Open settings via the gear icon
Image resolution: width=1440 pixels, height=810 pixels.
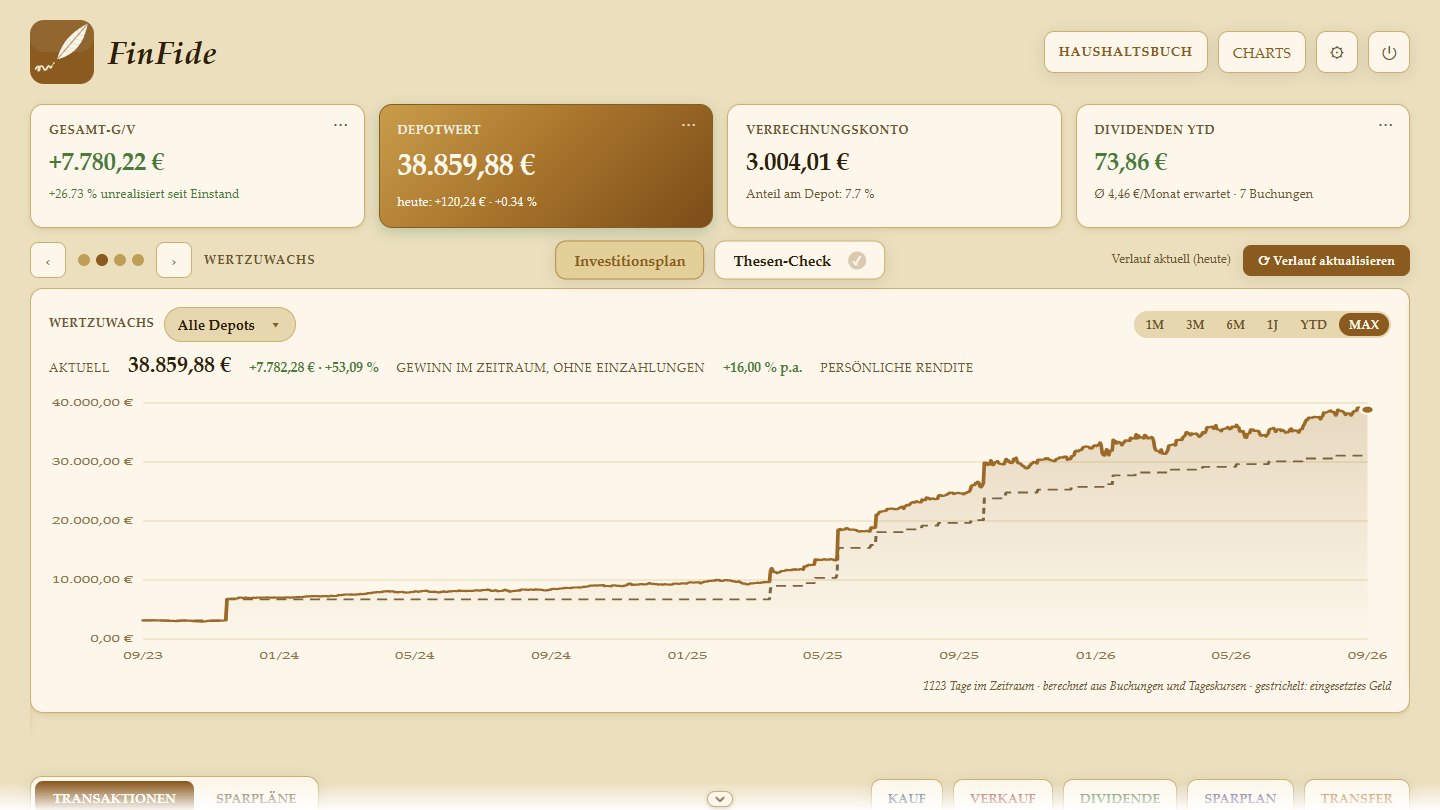[x=1337, y=53]
